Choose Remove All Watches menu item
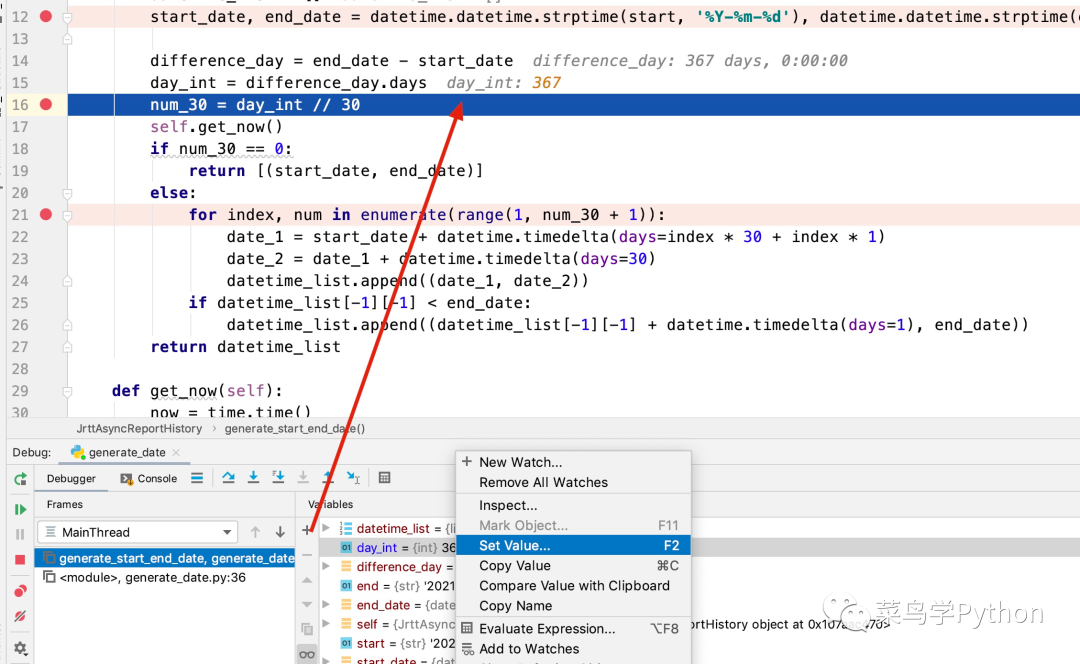The image size is (1080, 664). [573, 482]
